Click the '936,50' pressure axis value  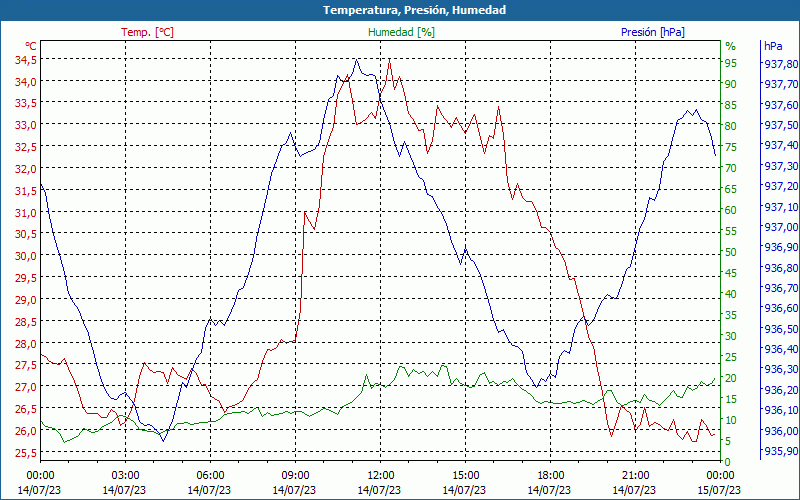click(781, 329)
